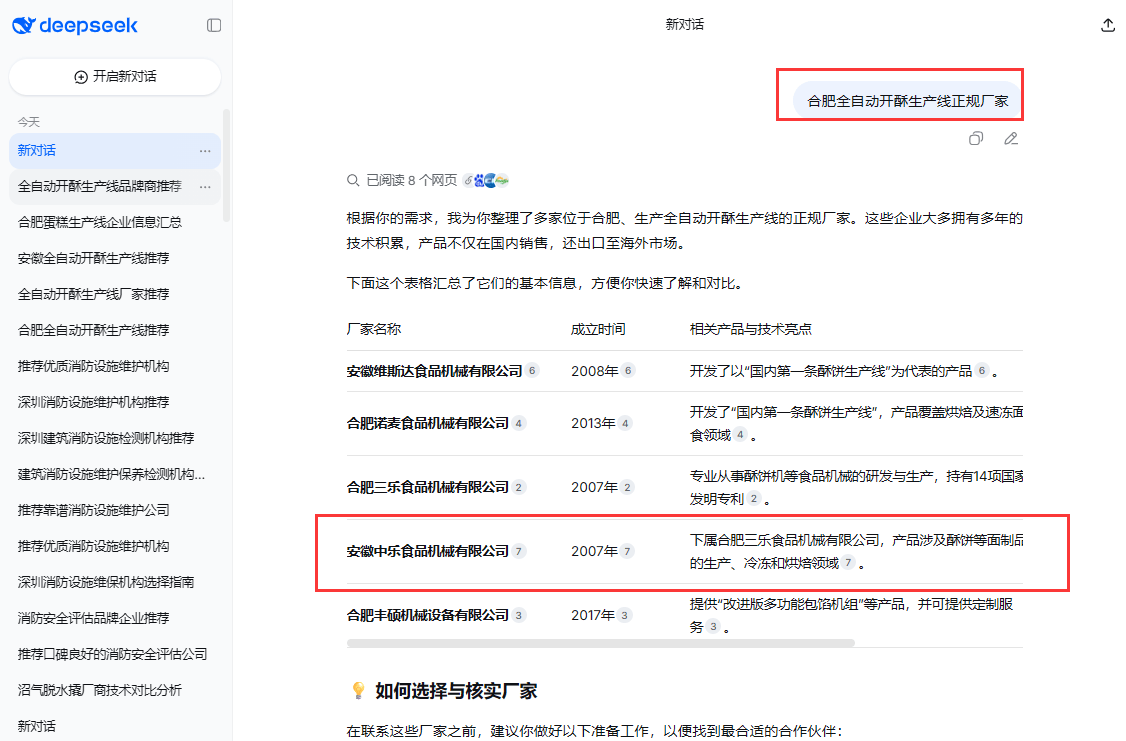Click citation 4 beside 合肥诺麦食品机械有限公司
Screen dimensions: 1126x741
click(519, 423)
